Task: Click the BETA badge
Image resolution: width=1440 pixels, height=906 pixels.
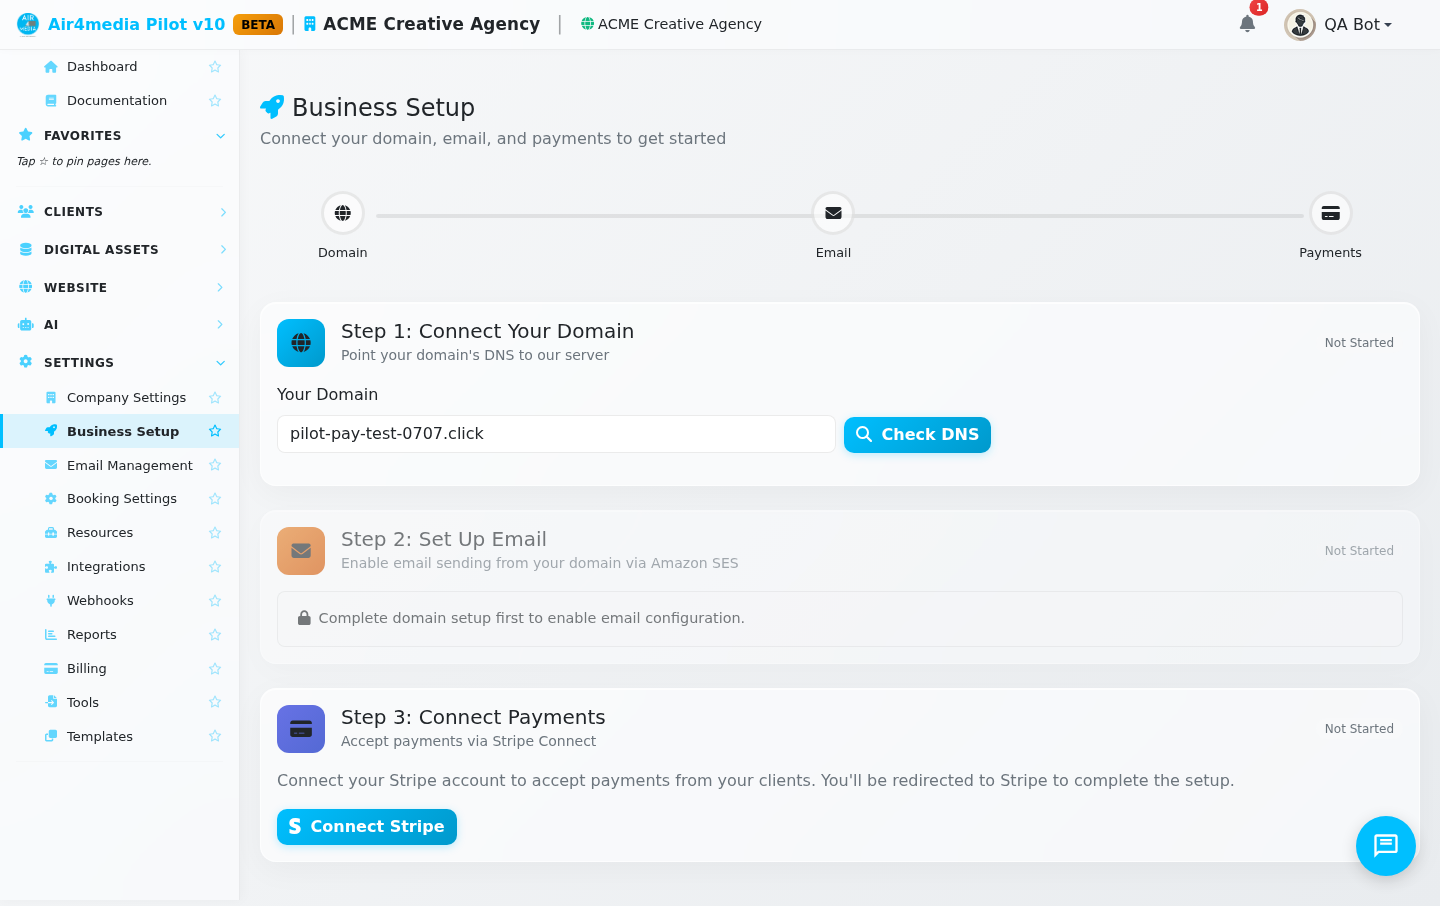Action: pyautogui.click(x=258, y=25)
